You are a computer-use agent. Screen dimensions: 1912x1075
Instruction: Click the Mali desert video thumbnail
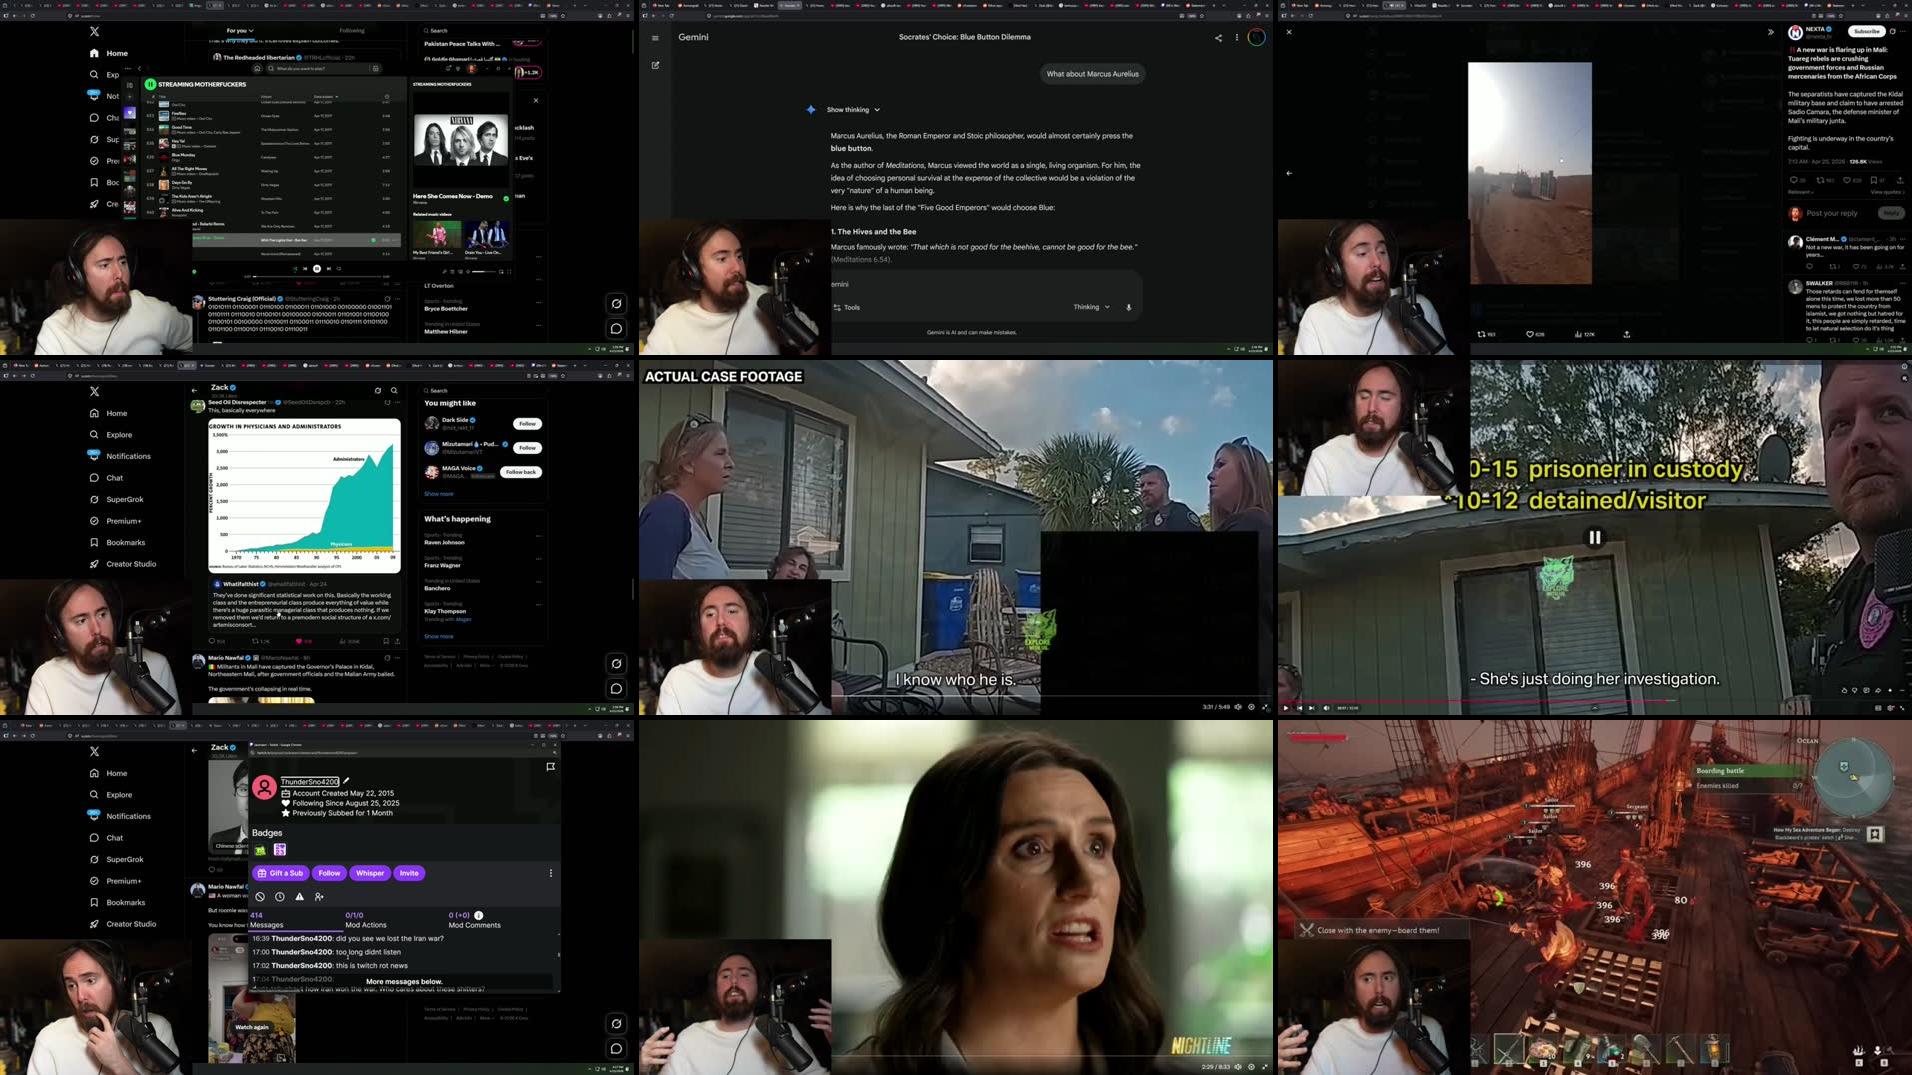[1530, 173]
